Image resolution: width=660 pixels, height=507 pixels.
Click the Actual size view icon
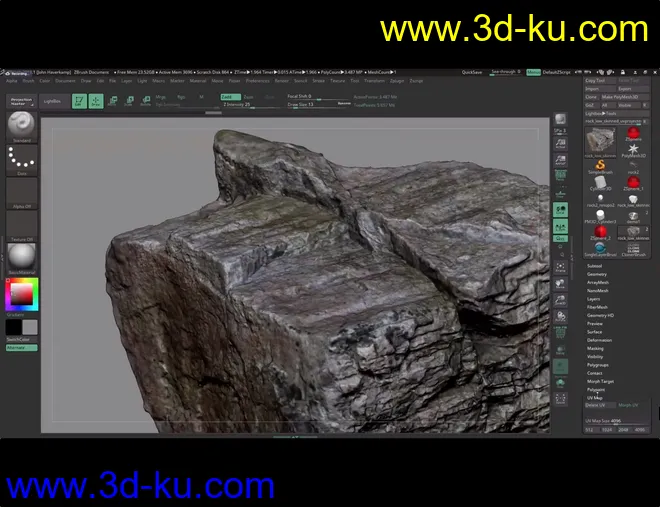pyautogui.click(x=560, y=144)
